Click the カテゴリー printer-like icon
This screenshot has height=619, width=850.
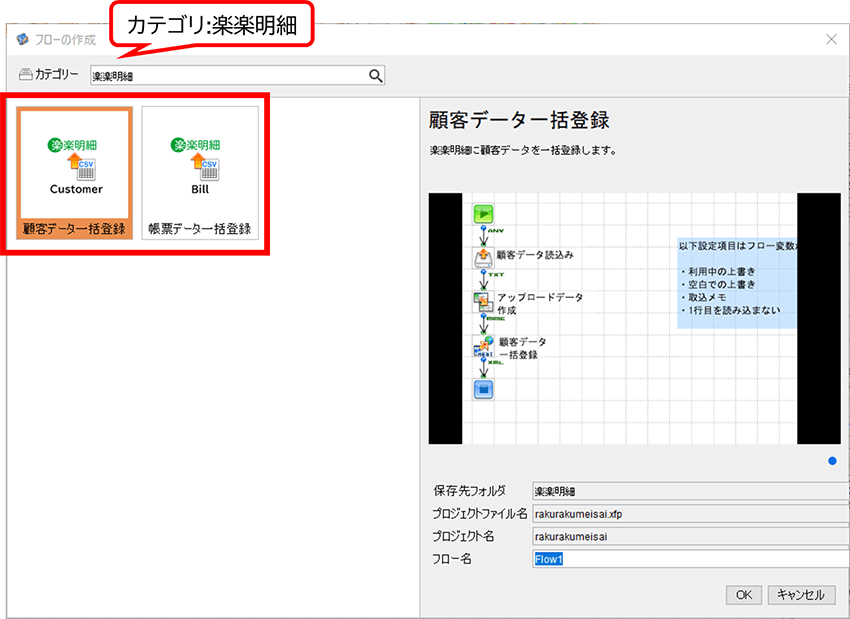[x=25, y=74]
